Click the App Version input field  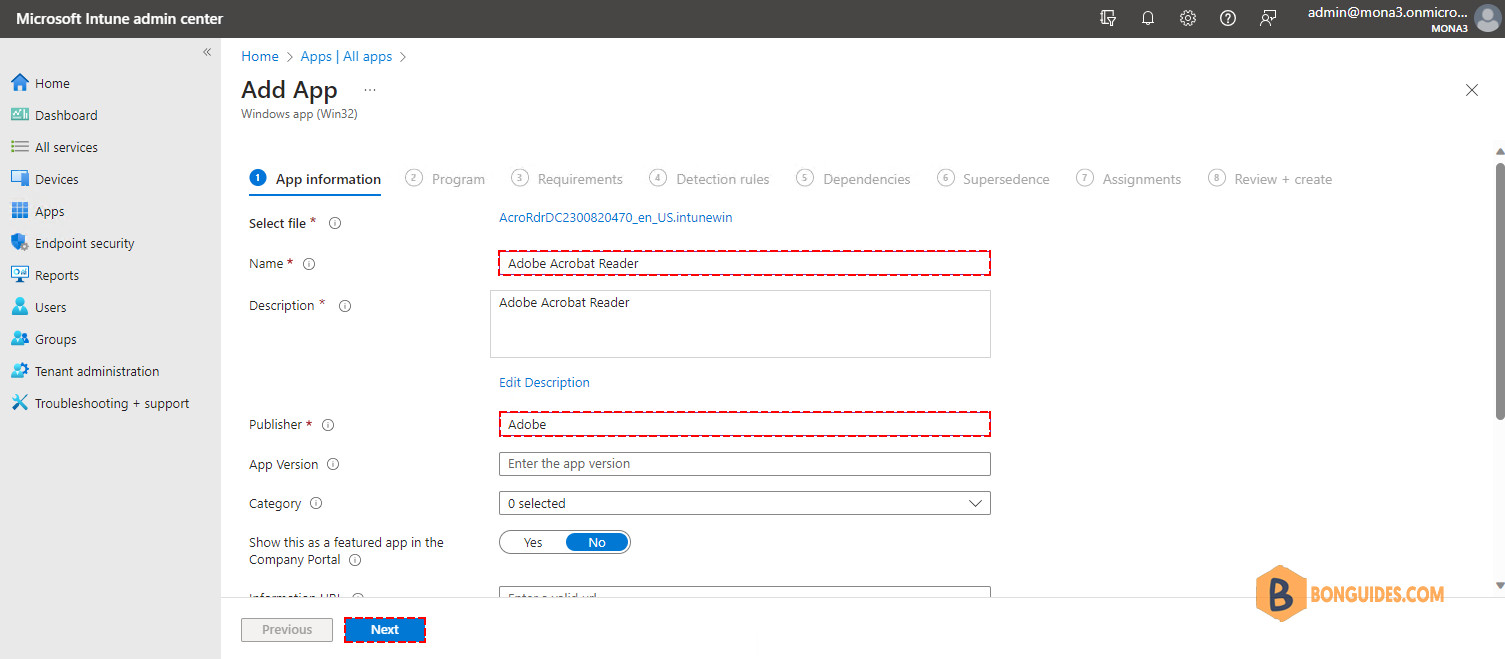pos(744,464)
